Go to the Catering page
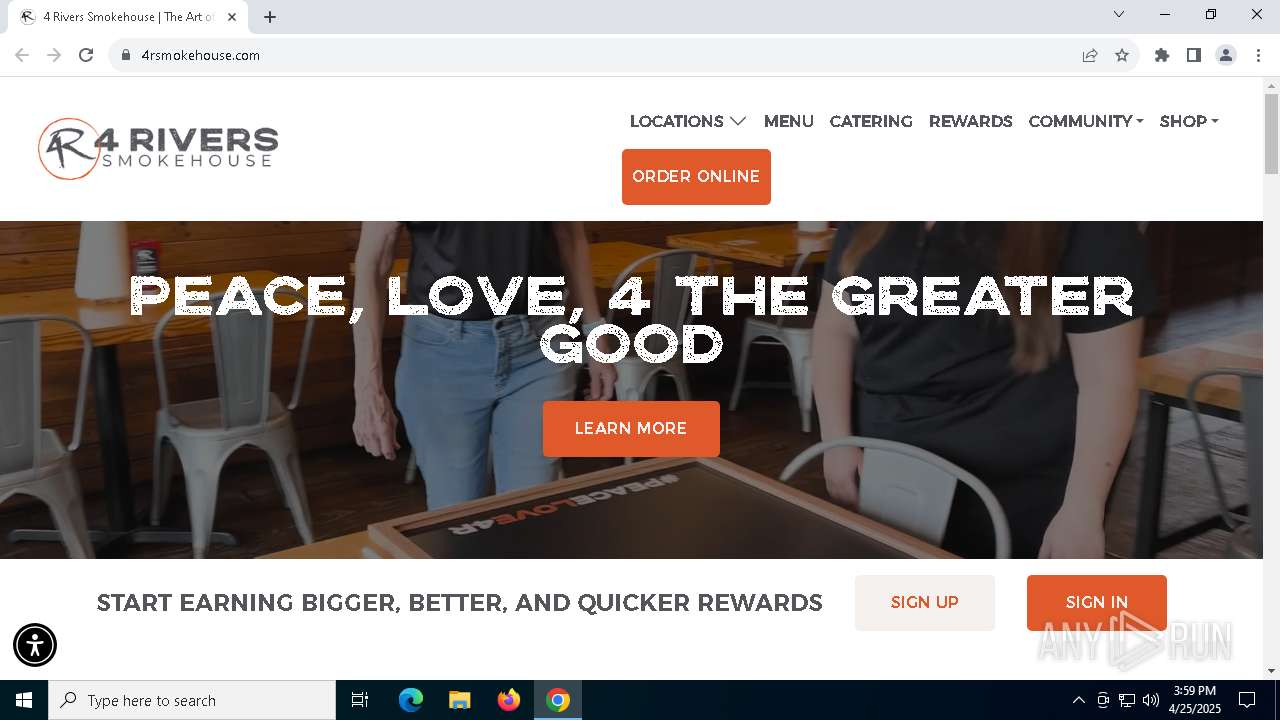 871,121
